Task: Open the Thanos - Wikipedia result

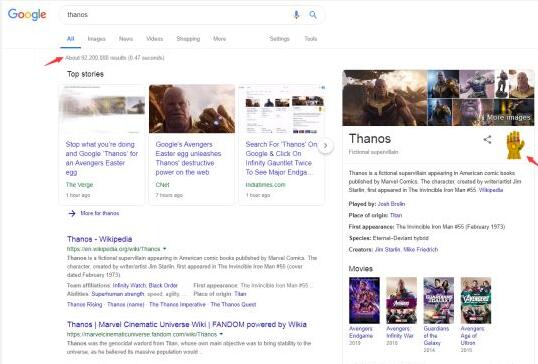Action: (x=100, y=239)
